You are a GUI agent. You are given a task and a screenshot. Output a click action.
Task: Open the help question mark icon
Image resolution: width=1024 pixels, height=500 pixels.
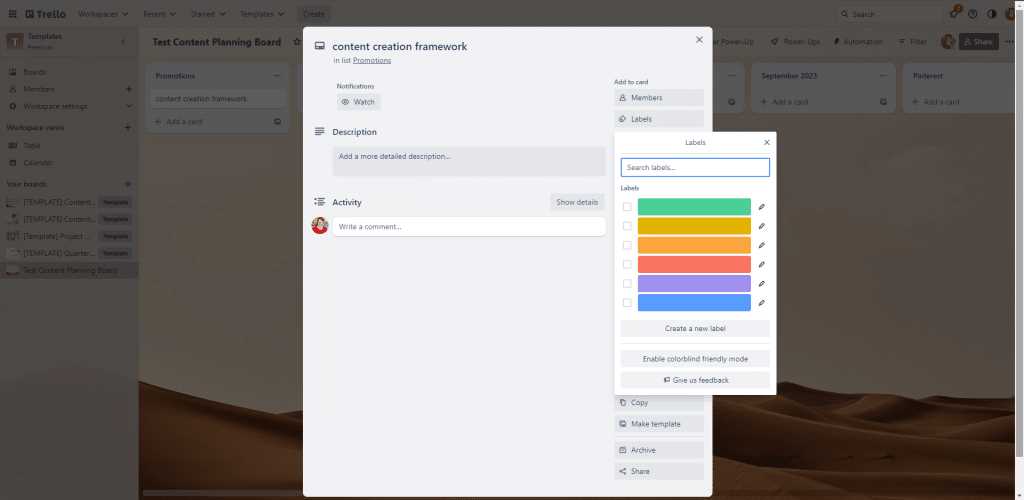pos(972,14)
